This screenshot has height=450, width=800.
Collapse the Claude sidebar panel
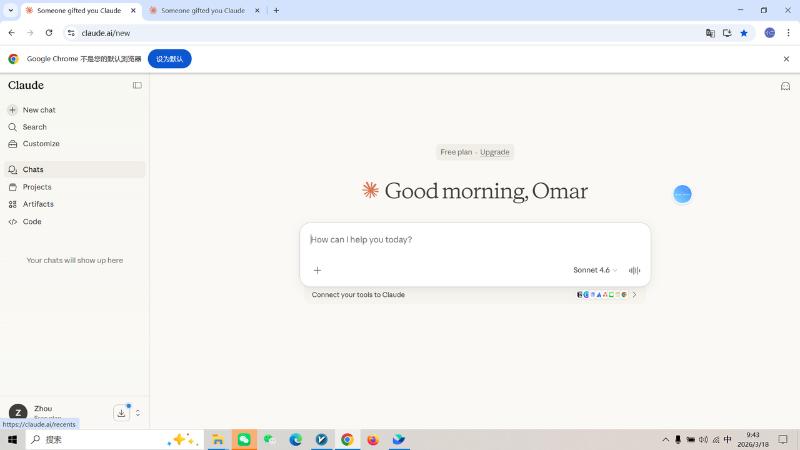137,85
